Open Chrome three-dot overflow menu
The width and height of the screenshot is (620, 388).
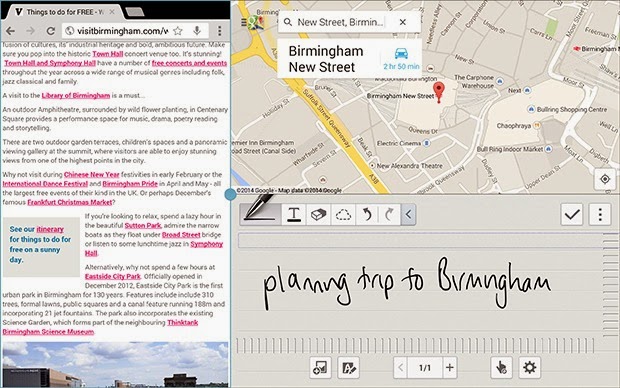[219, 31]
